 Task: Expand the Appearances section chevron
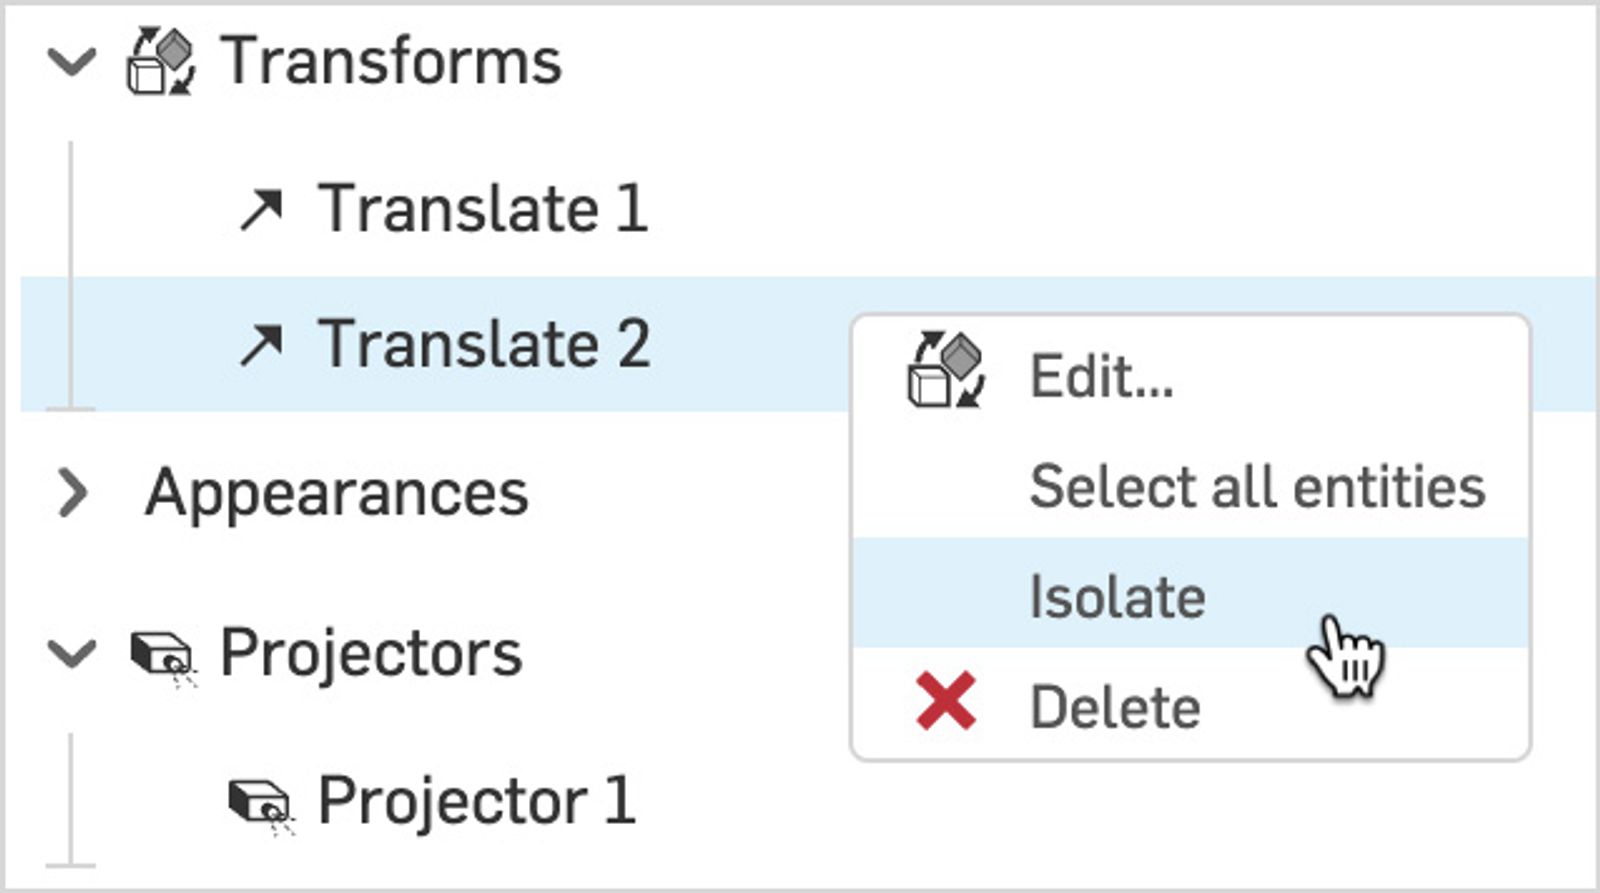tap(72, 493)
